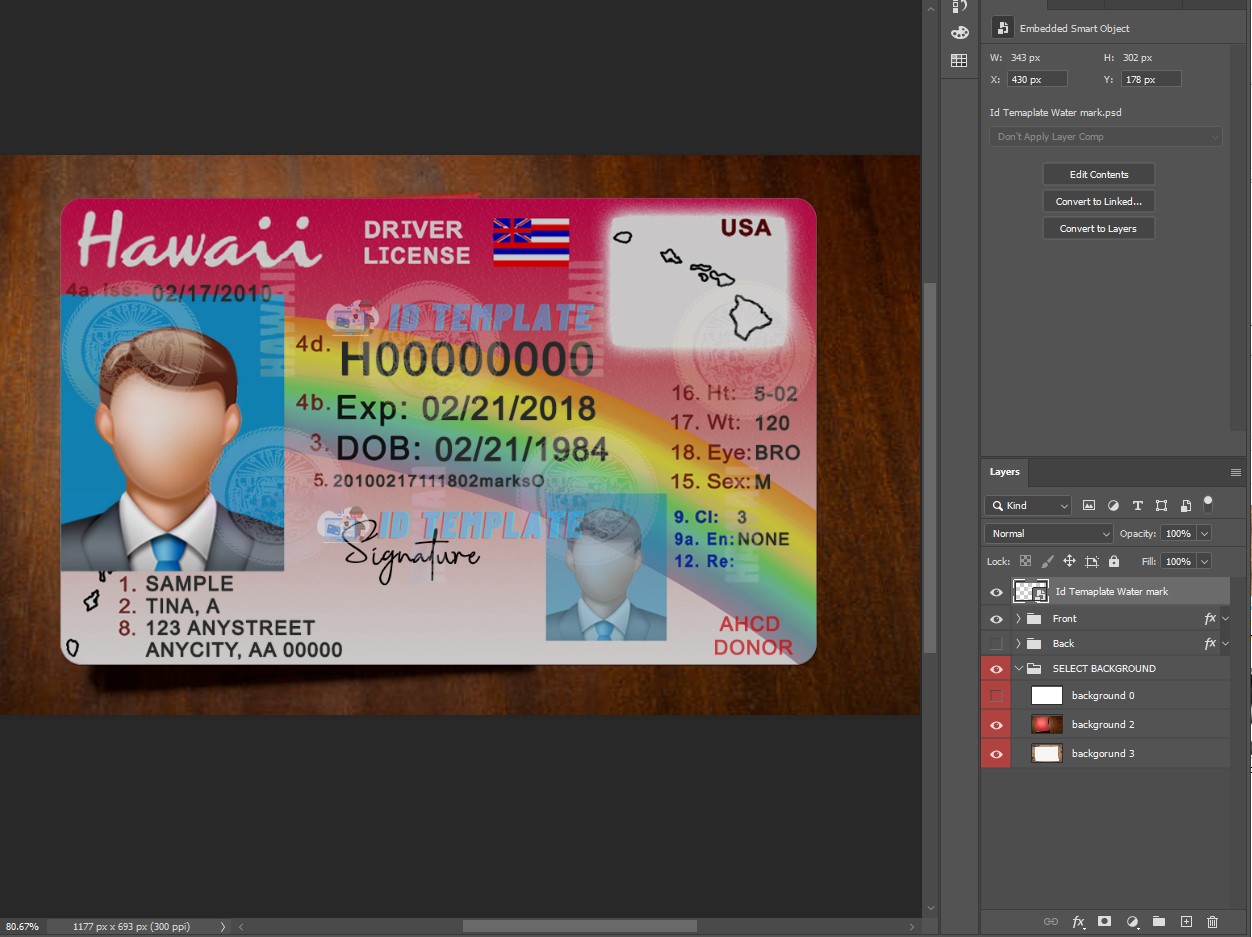Open the grid-shaped panel icon in the dock
This screenshot has width=1252, height=937.
959,61
